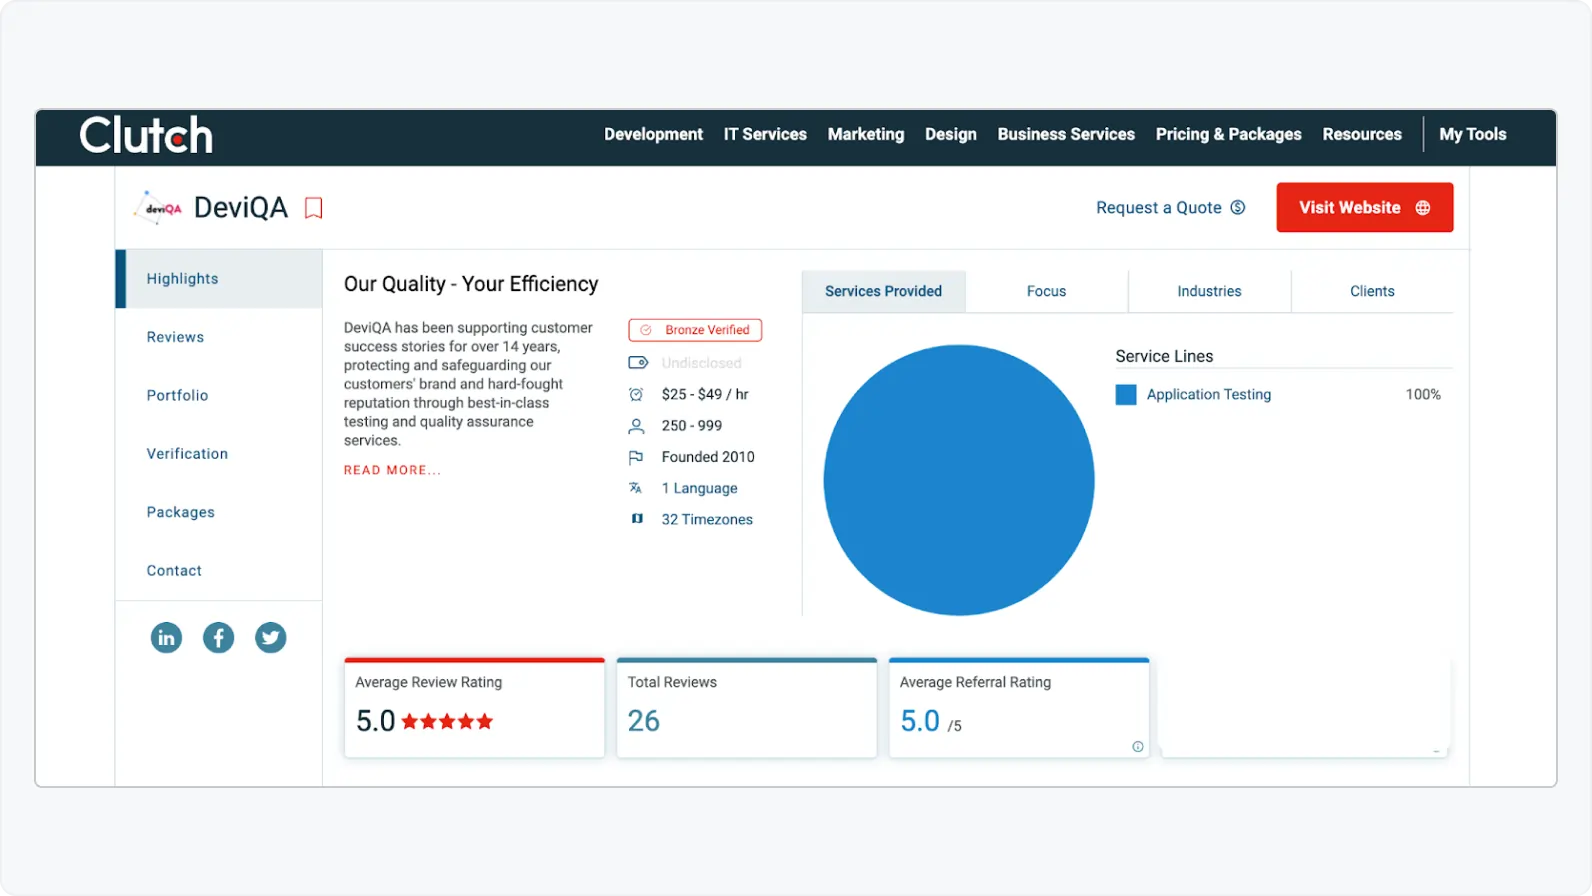The height and width of the screenshot is (896, 1592).
Task: Go to the Reviews section
Action: [x=175, y=337]
